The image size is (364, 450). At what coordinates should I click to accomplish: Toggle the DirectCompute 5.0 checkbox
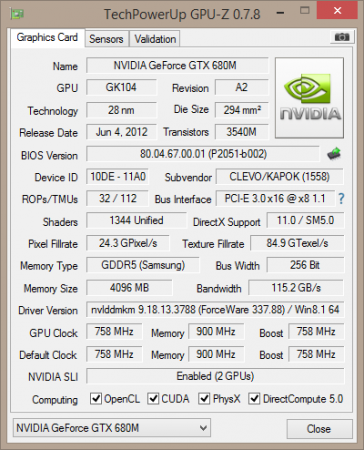coord(254,398)
